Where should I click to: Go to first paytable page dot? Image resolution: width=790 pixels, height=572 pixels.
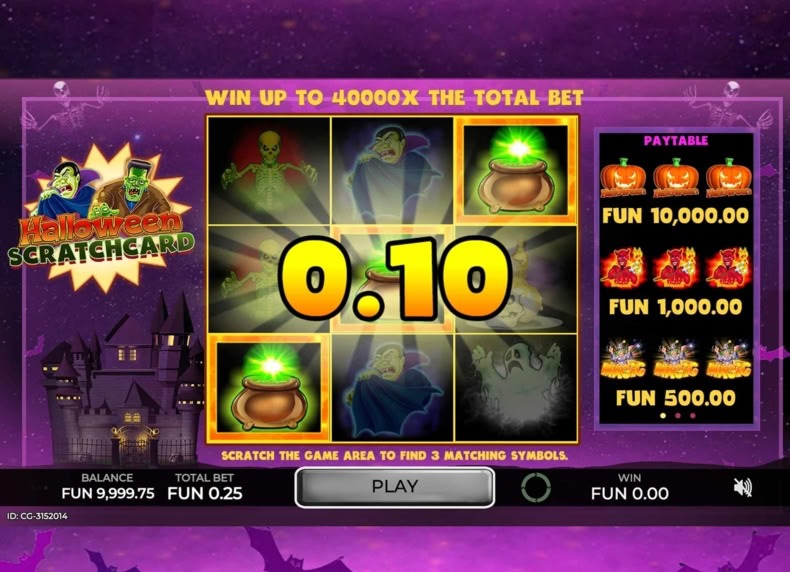663,416
